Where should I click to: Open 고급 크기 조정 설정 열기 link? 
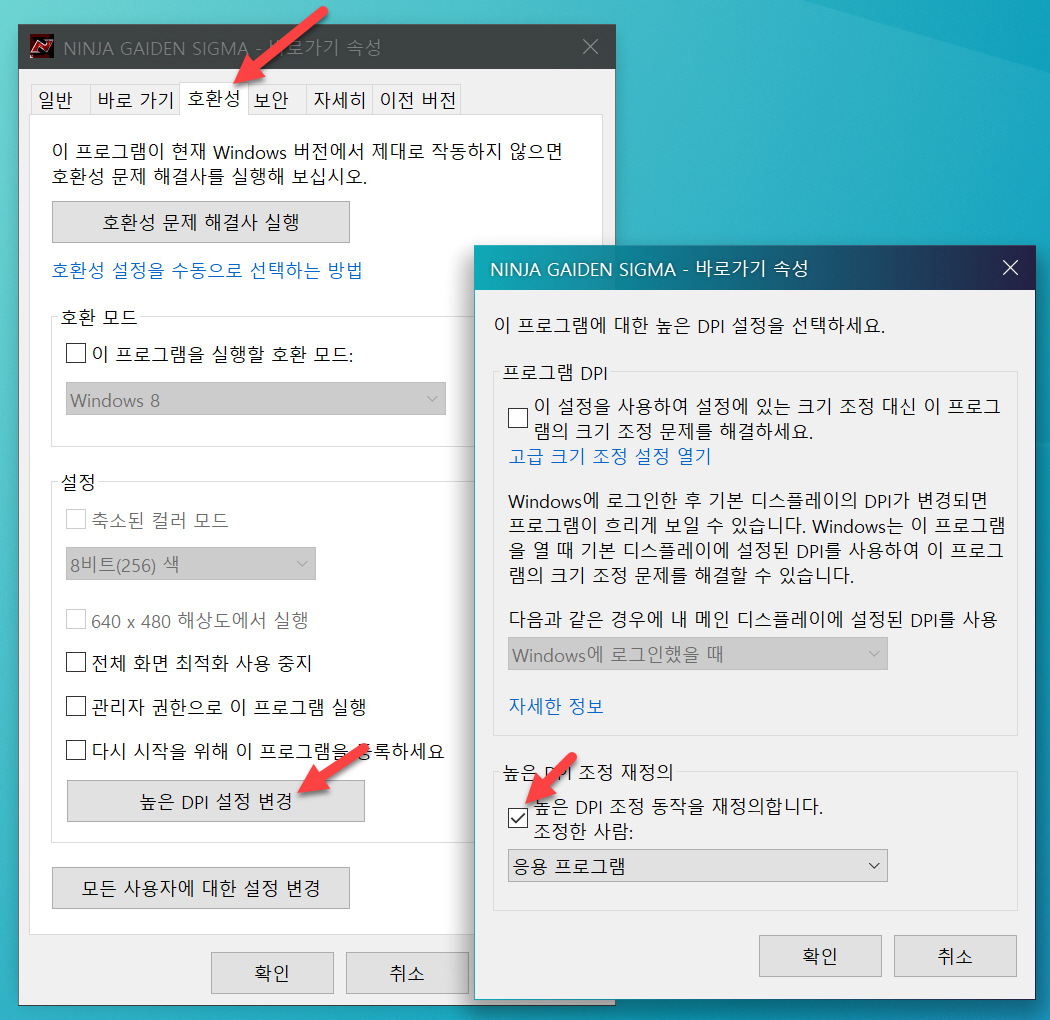pyautogui.click(x=609, y=457)
